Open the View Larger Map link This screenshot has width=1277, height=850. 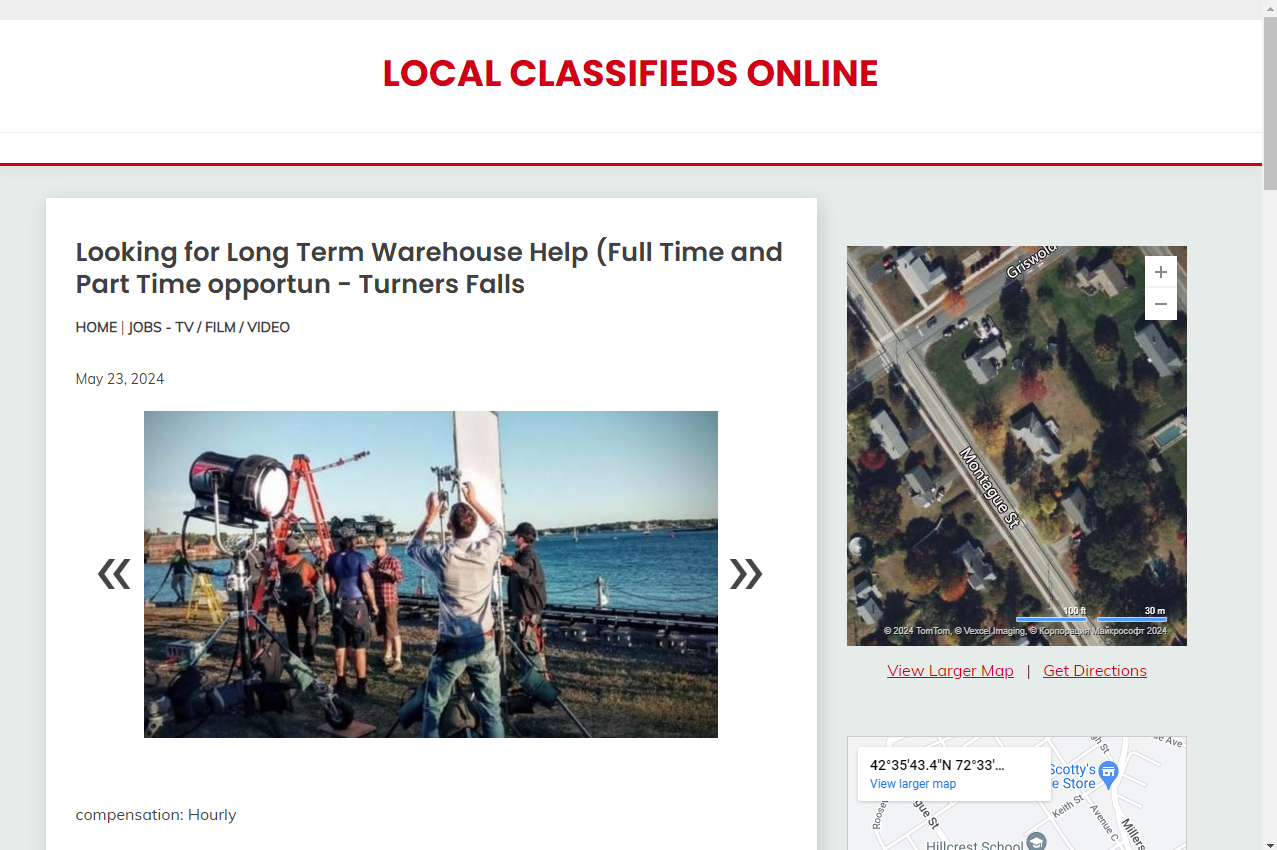[950, 670]
